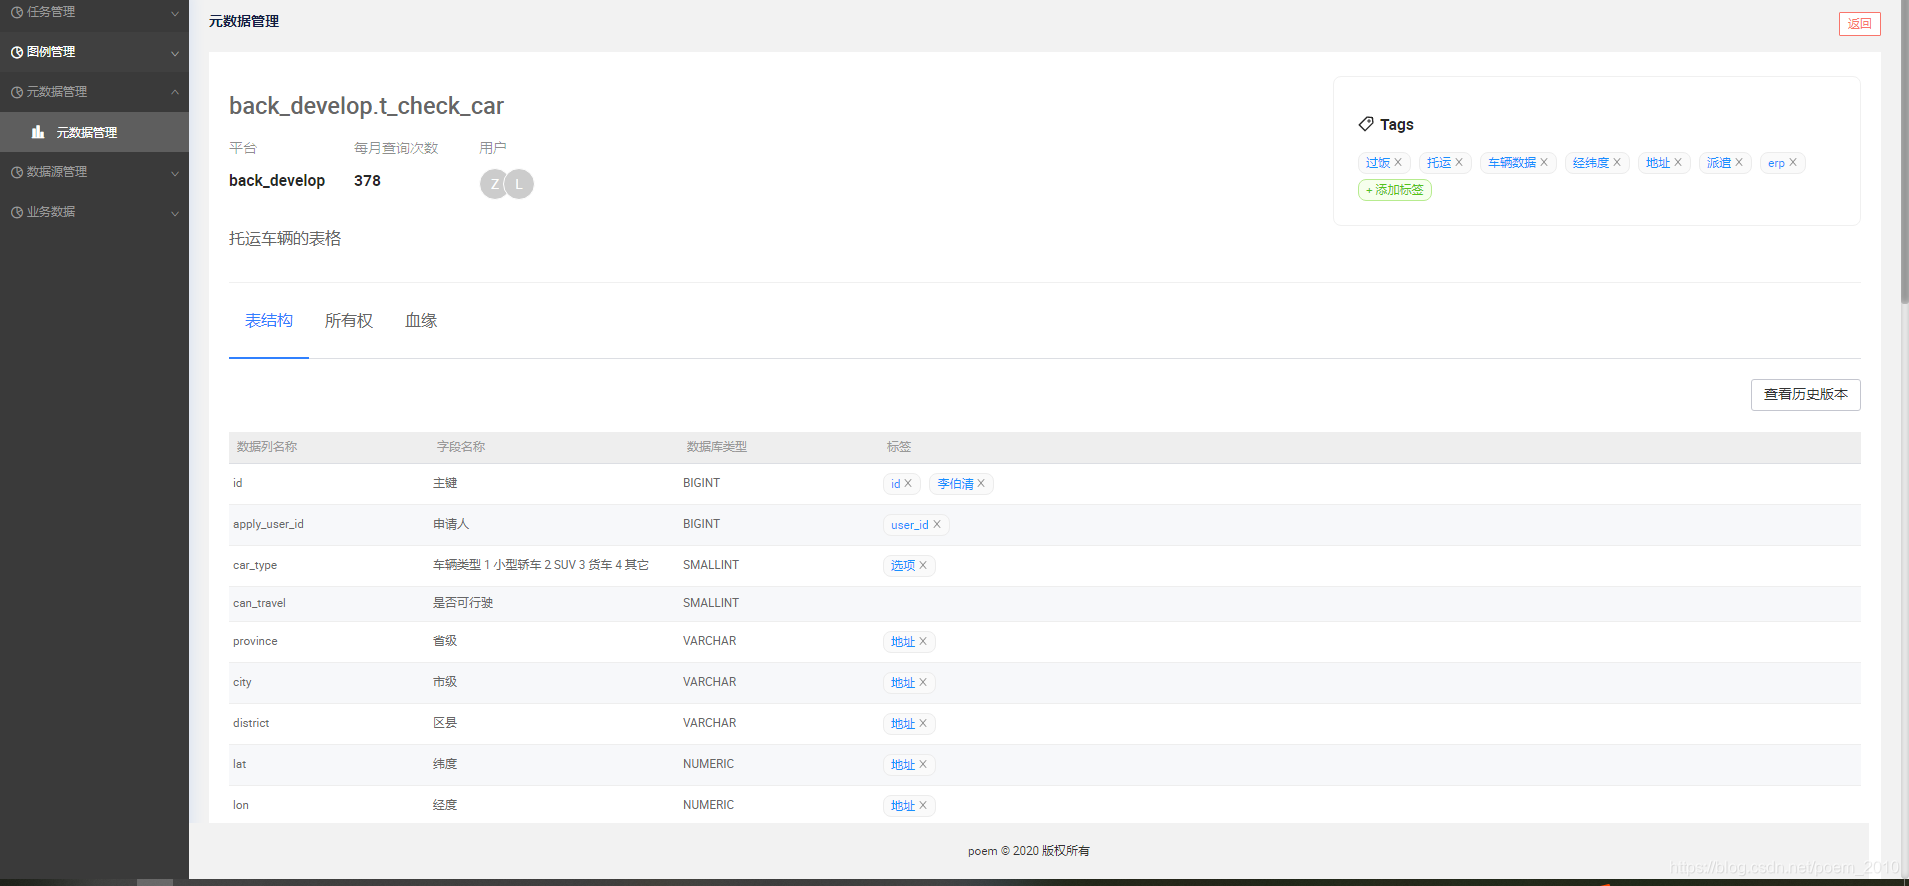Image resolution: width=1909 pixels, height=886 pixels.
Task: Remove the 选项 tag from car_type row
Action: click(x=923, y=566)
